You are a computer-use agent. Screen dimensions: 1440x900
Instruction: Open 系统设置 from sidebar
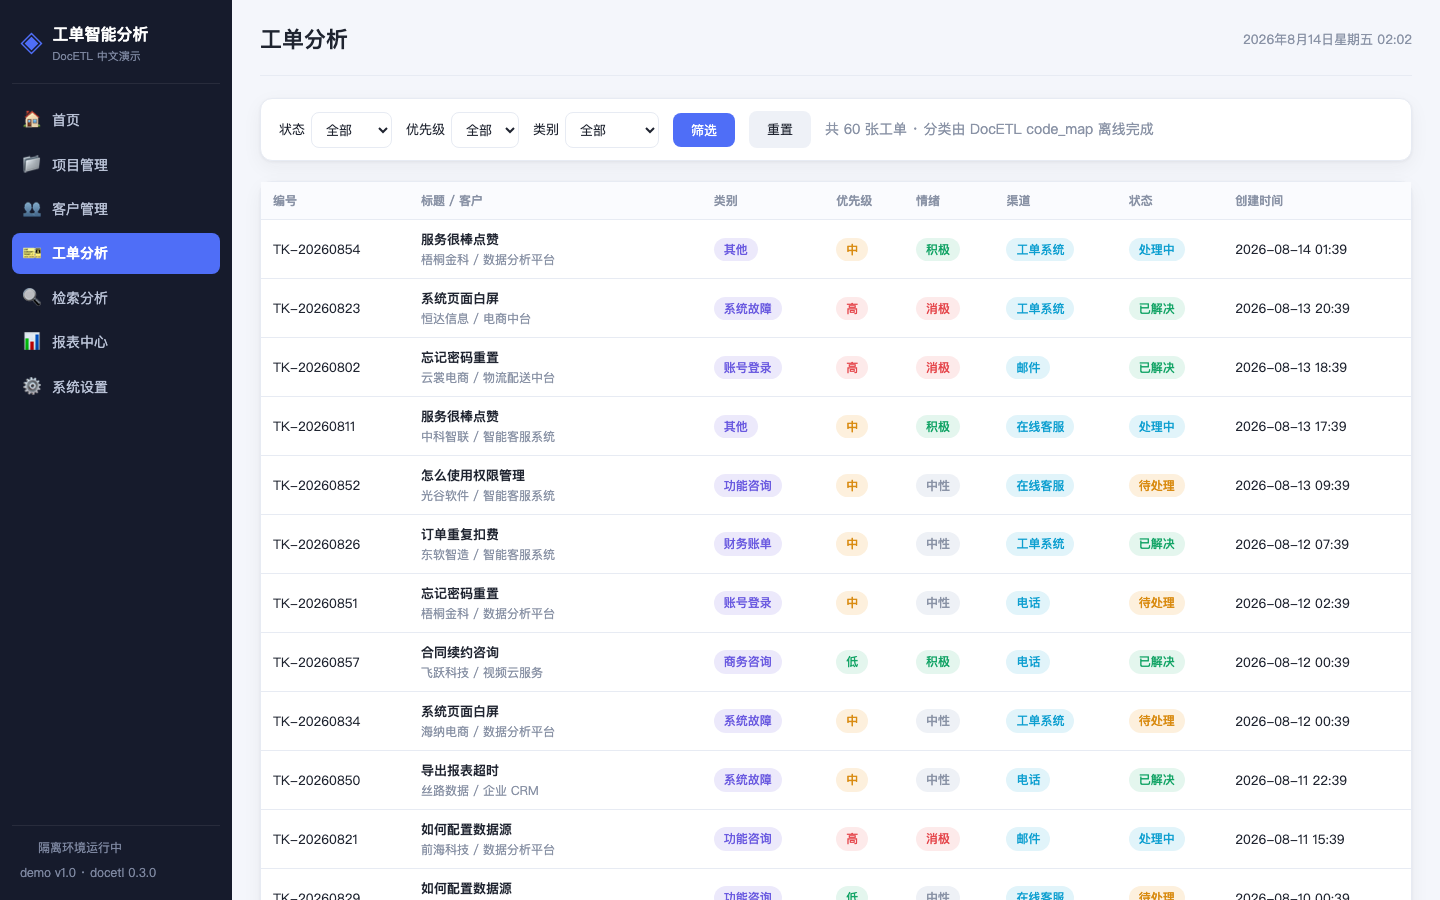point(116,387)
